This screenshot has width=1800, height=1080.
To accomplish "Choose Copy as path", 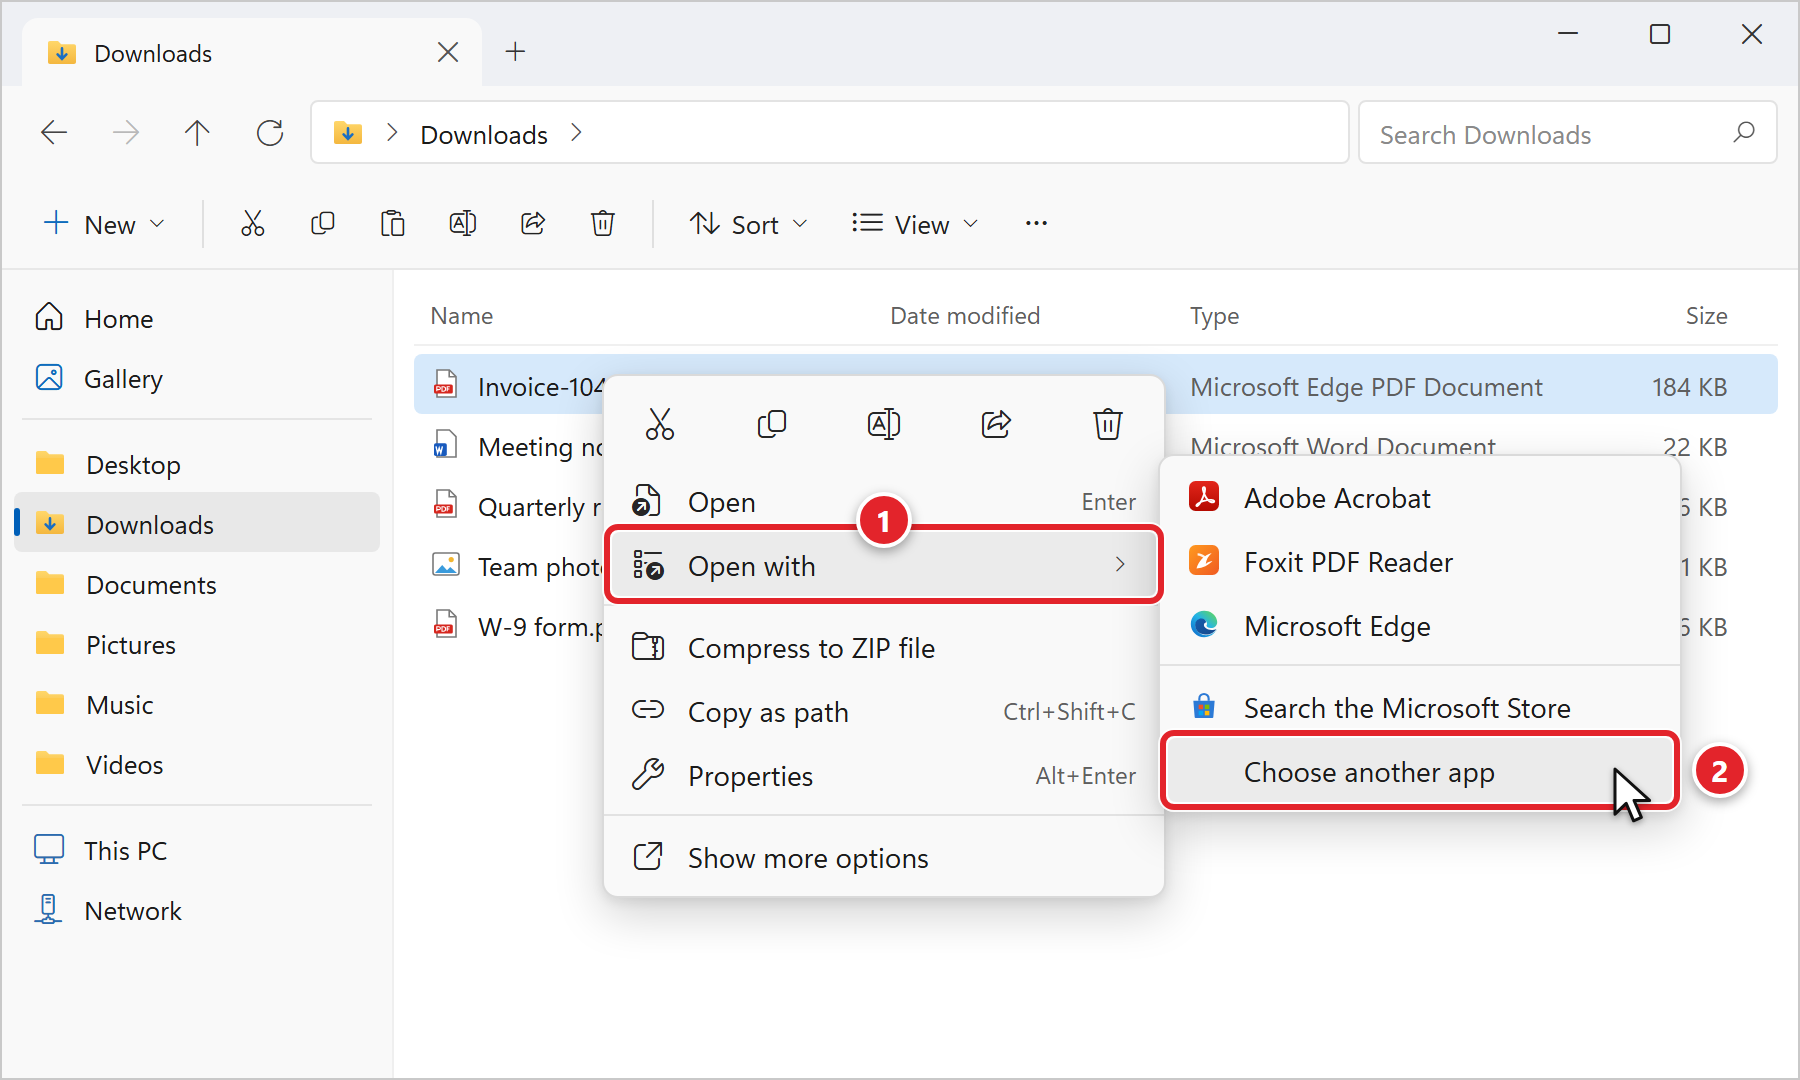I will pos(884,712).
